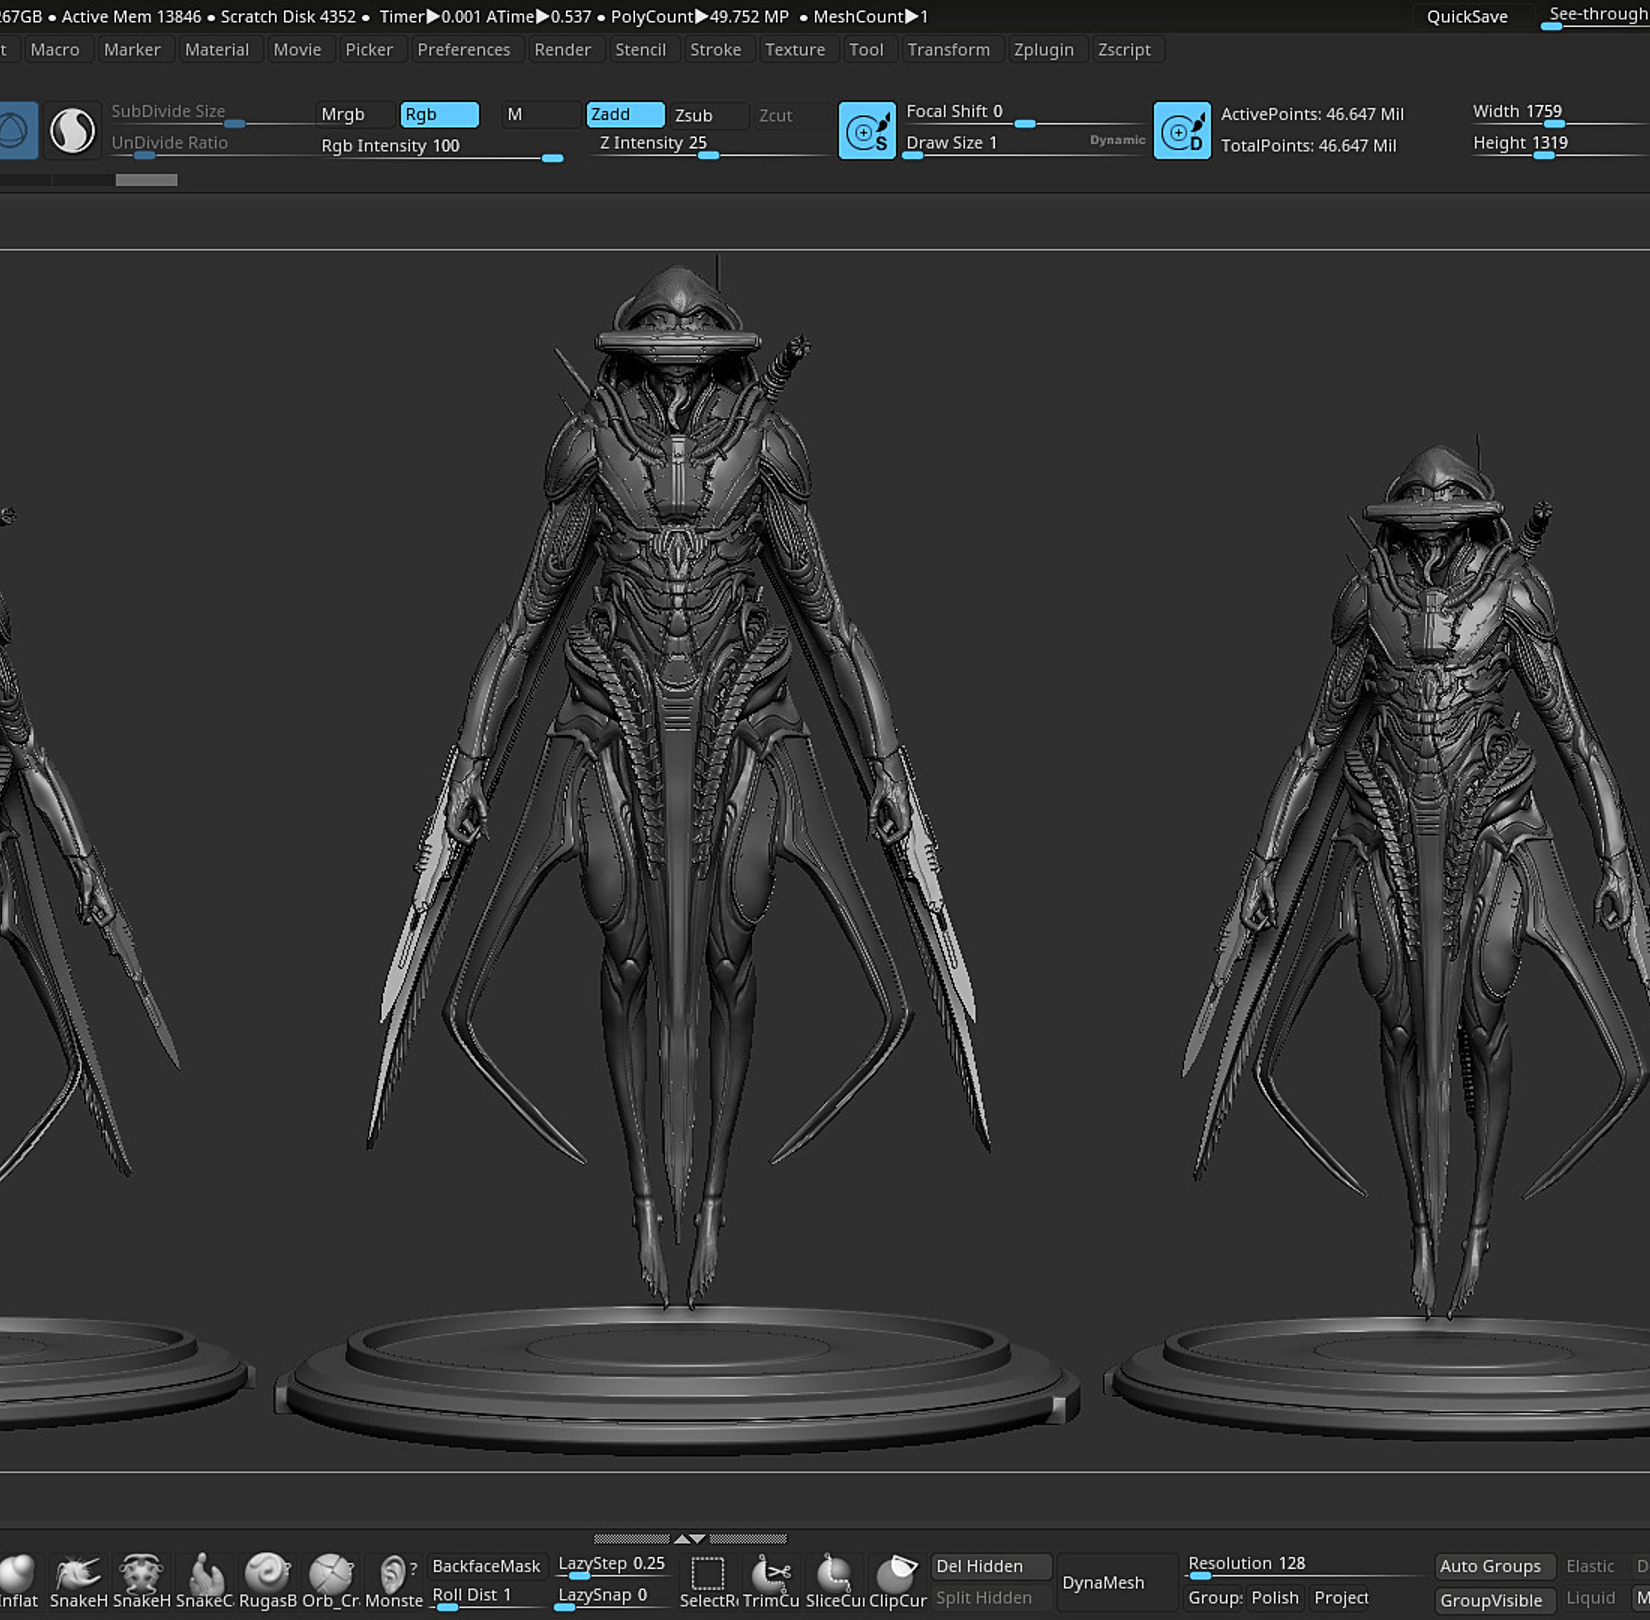Click the shelf divider arrows above LazyStep
This screenshot has height=1620, width=1650.
(x=690, y=1538)
